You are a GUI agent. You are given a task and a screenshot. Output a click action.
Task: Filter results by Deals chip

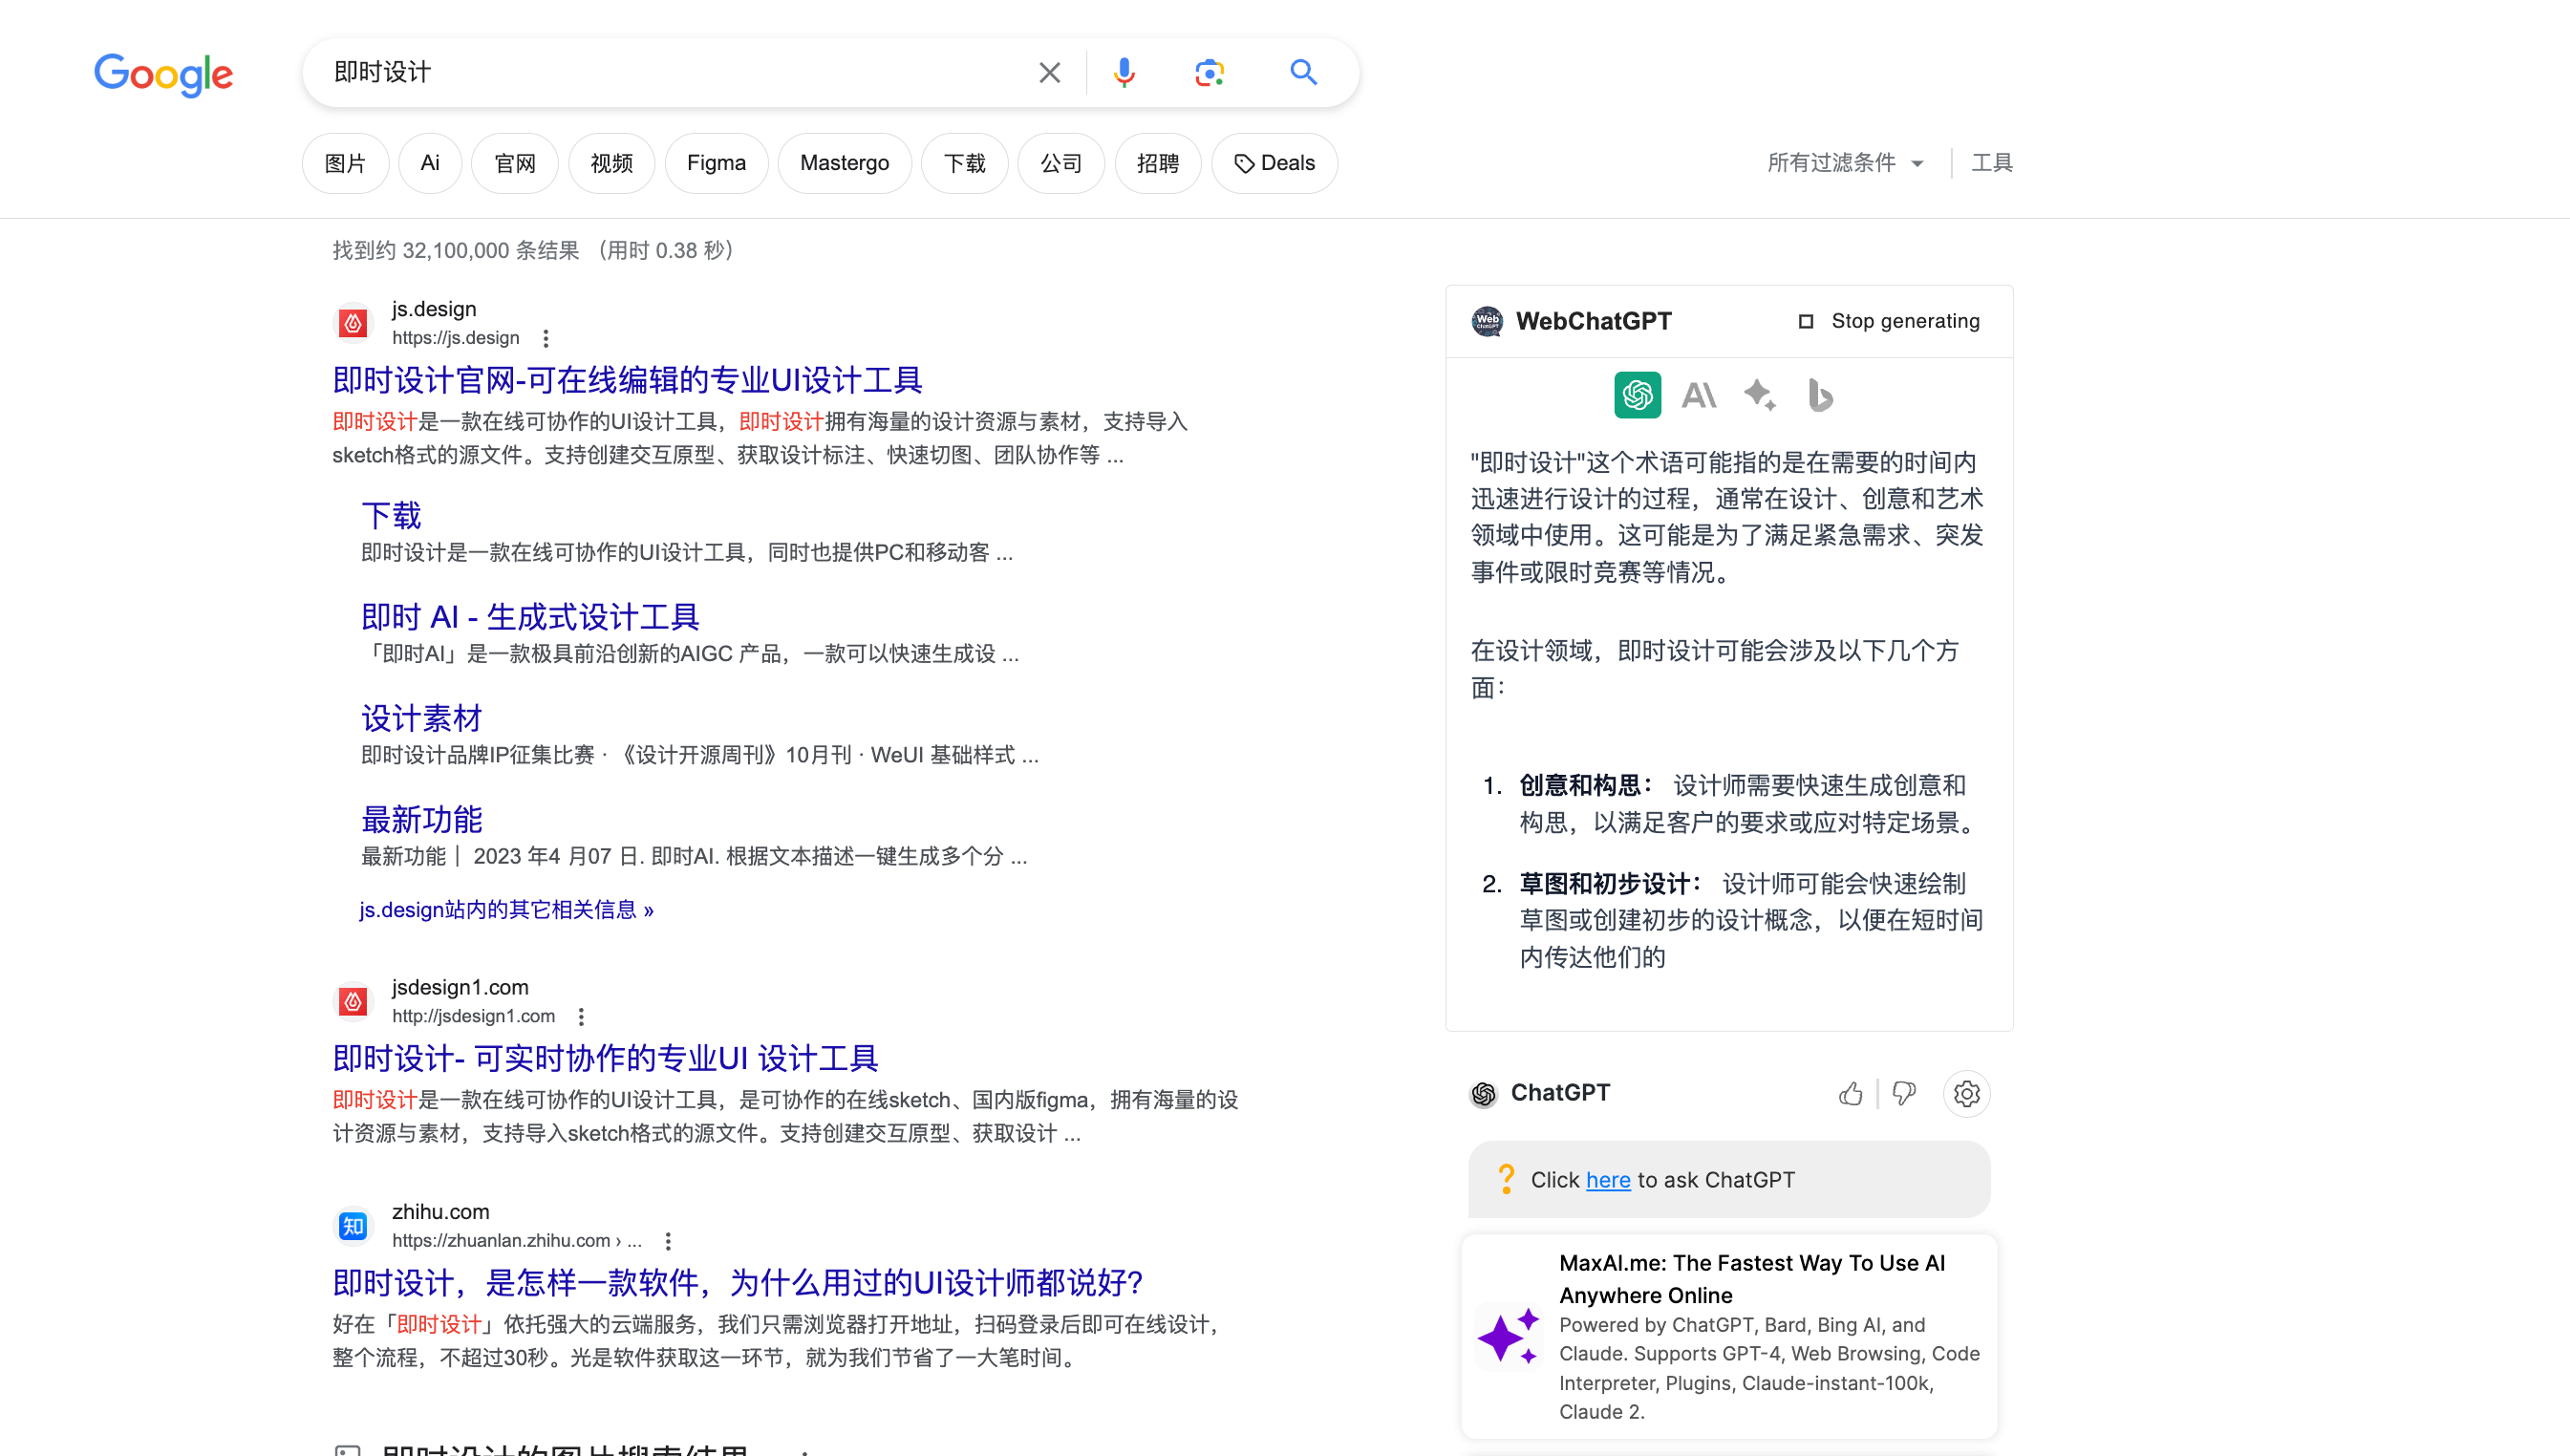[1275, 163]
